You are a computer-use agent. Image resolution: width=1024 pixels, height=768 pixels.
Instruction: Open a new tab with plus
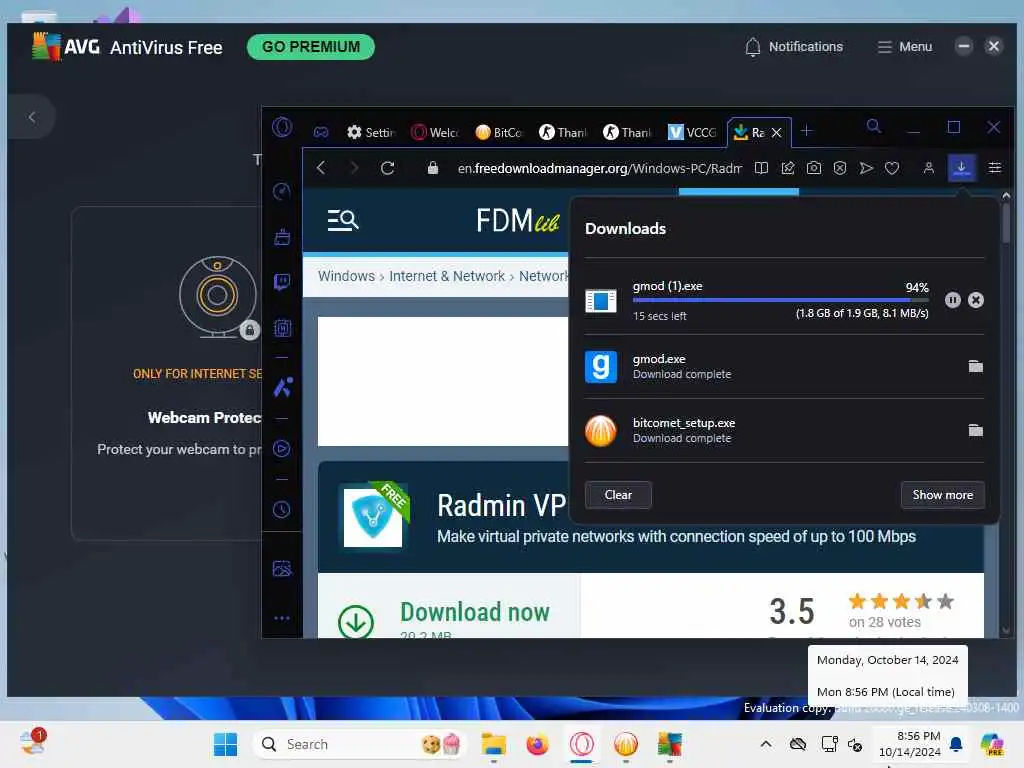(807, 131)
